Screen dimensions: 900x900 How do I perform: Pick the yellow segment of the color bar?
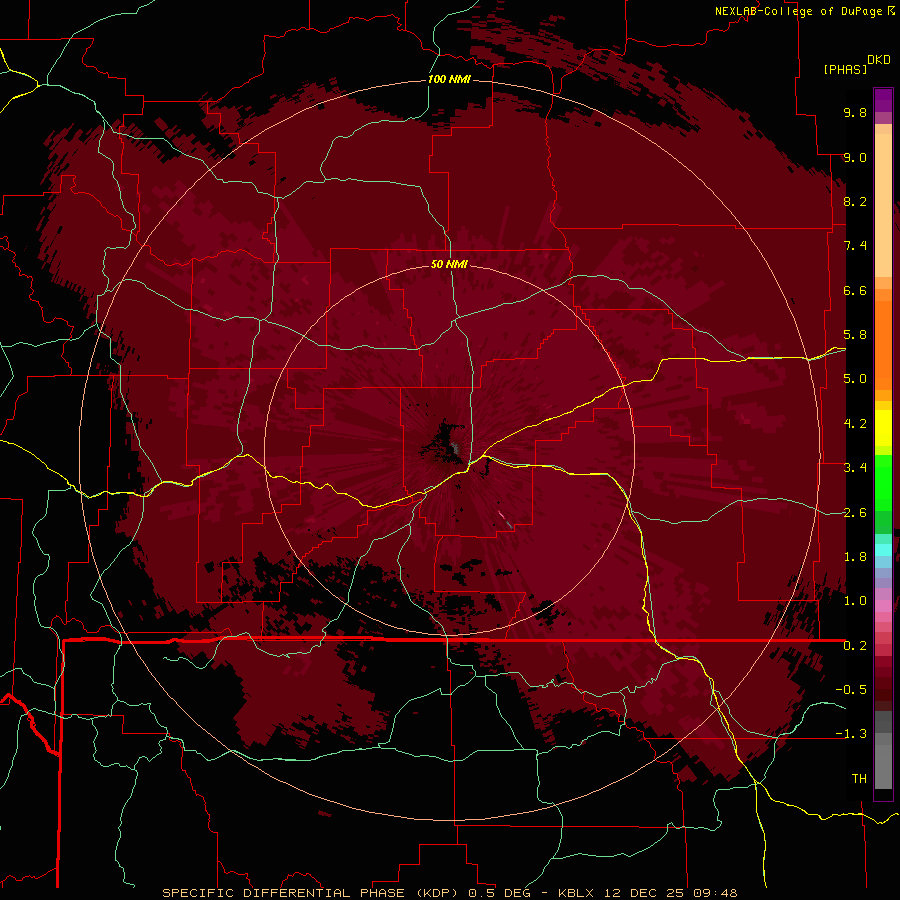point(883,428)
